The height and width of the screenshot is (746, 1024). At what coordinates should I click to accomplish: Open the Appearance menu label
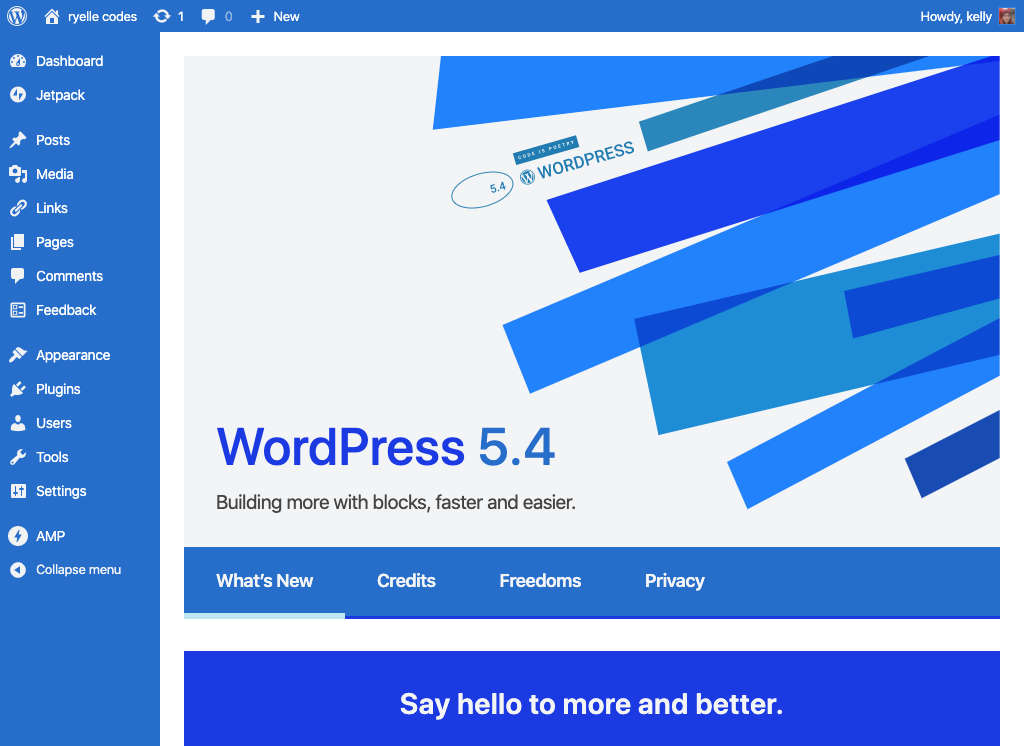tap(73, 355)
